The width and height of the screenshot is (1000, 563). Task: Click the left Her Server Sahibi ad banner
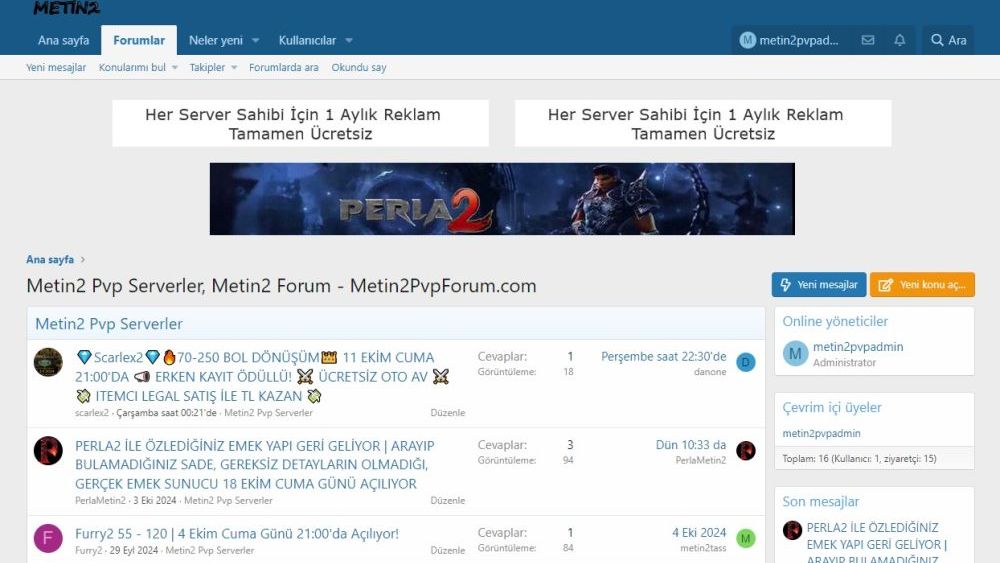[x=300, y=124]
